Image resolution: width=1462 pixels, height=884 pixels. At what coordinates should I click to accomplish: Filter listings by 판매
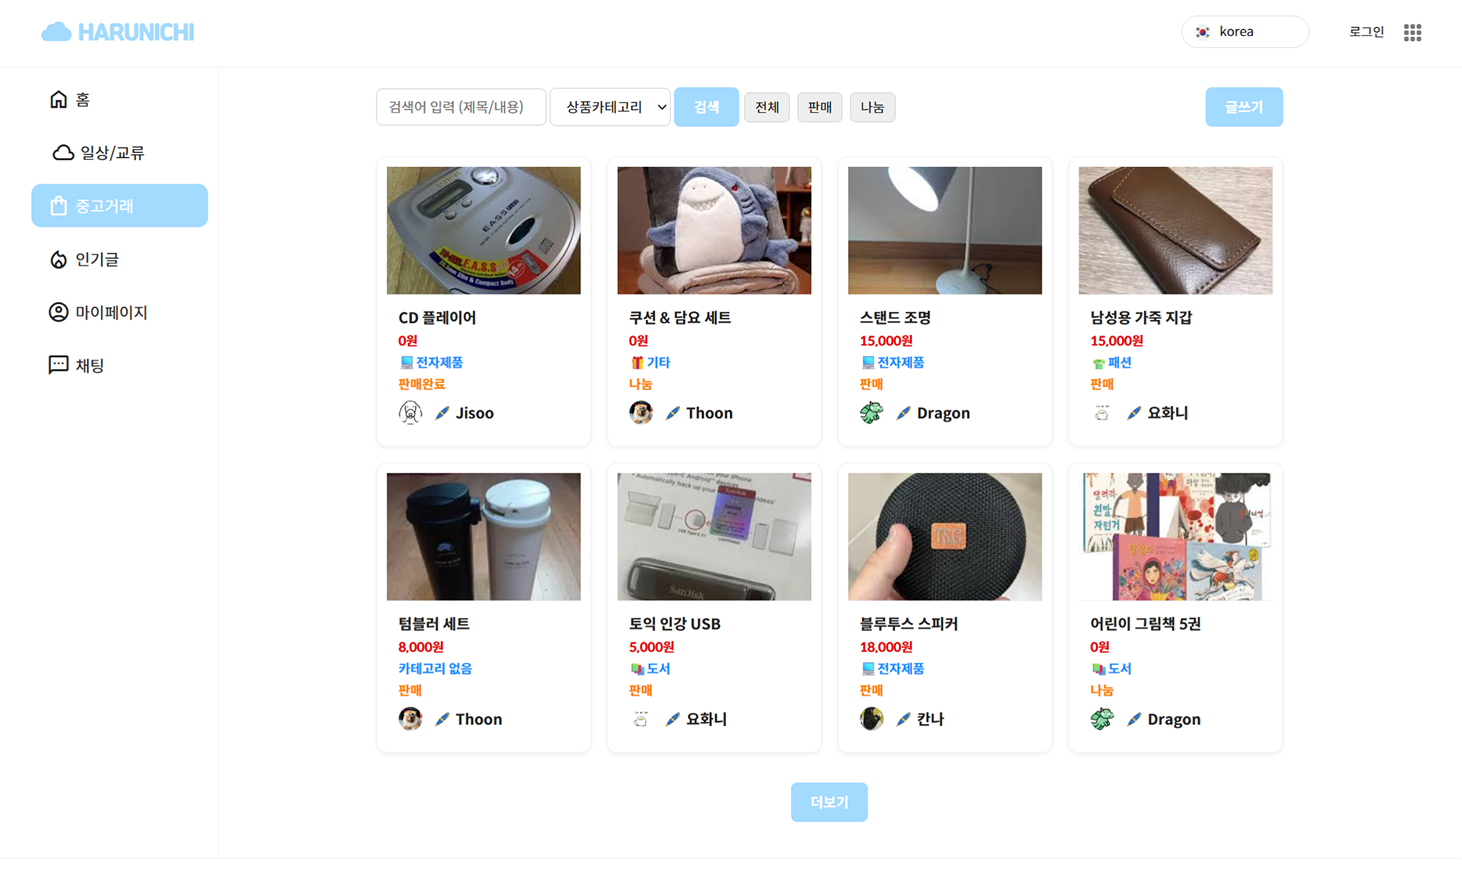(820, 107)
